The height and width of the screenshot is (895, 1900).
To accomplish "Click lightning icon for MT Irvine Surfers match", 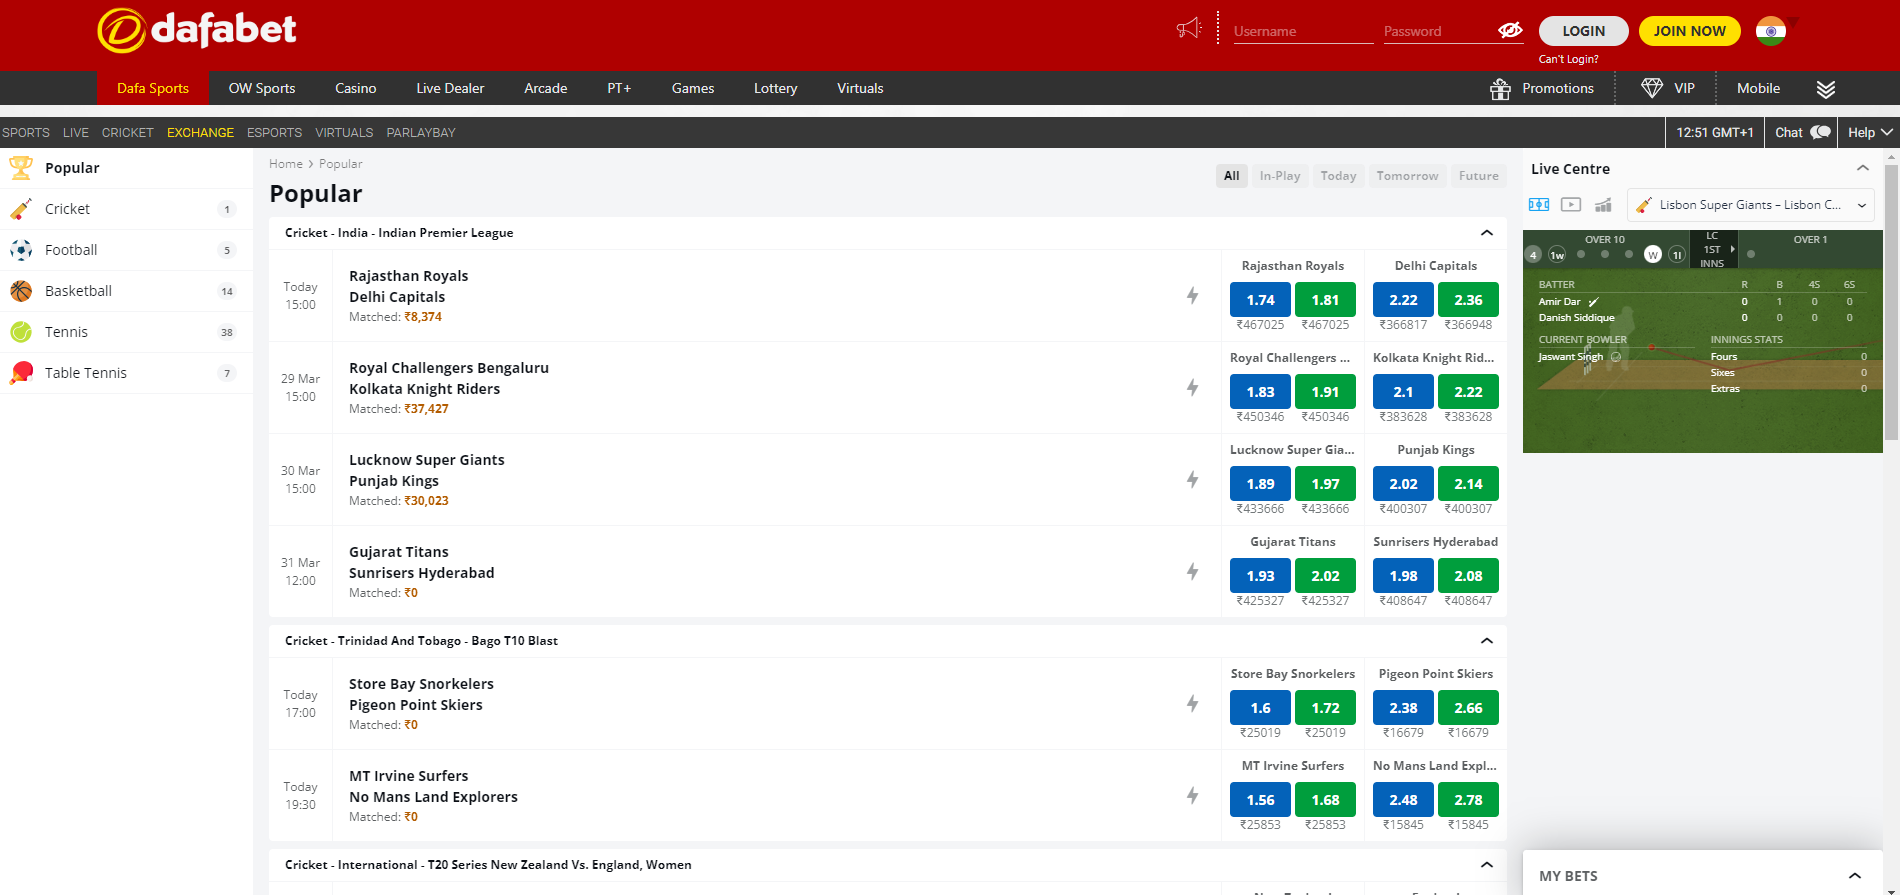I will click(1192, 795).
